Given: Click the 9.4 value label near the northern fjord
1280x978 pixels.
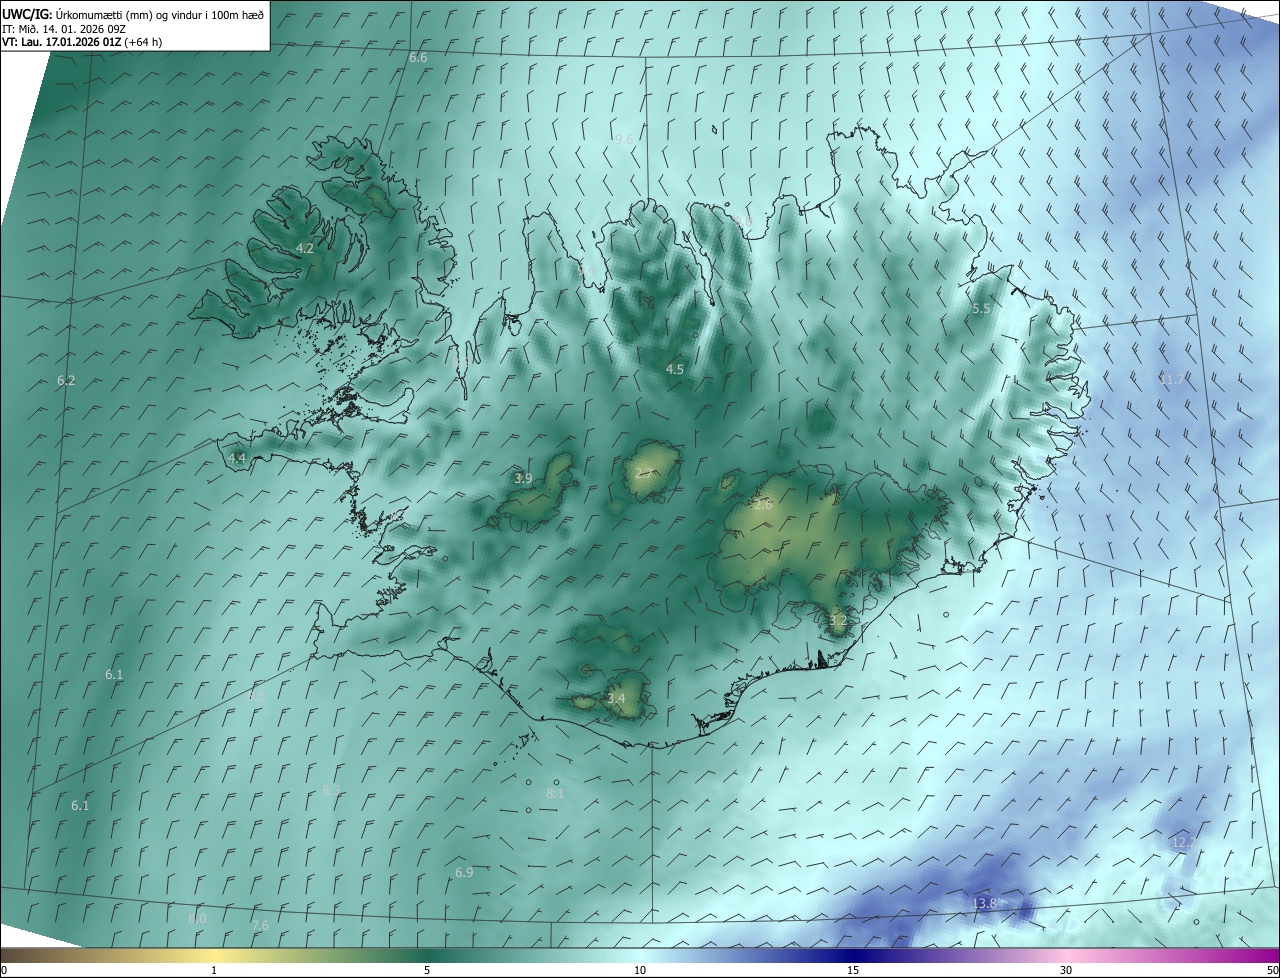Looking at the screenshot, I should 587,270.
